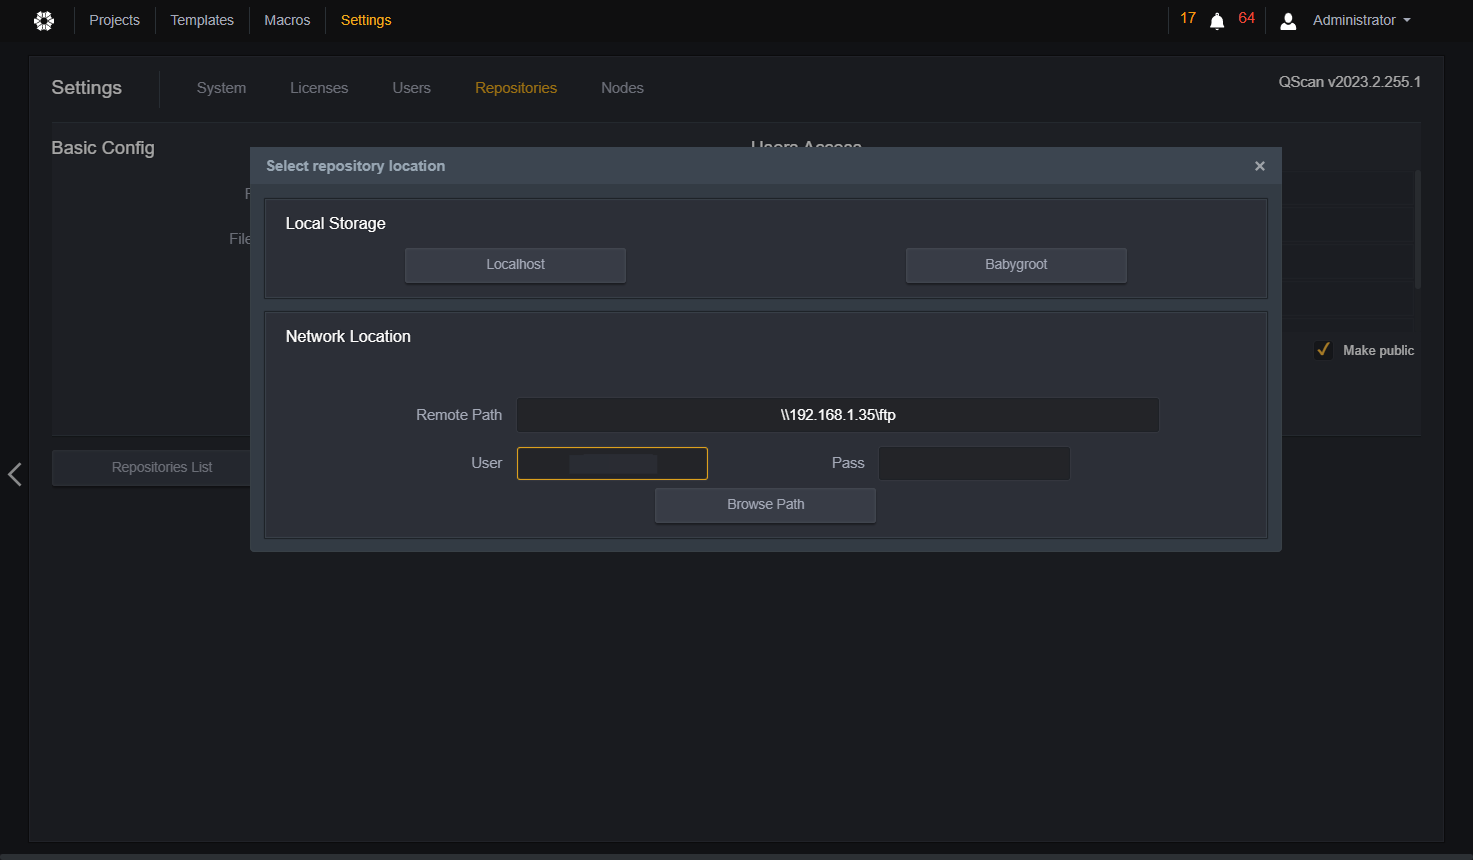The image size is (1473, 860).
Task: Toggle the Make public checkbox
Action: (x=1323, y=350)
